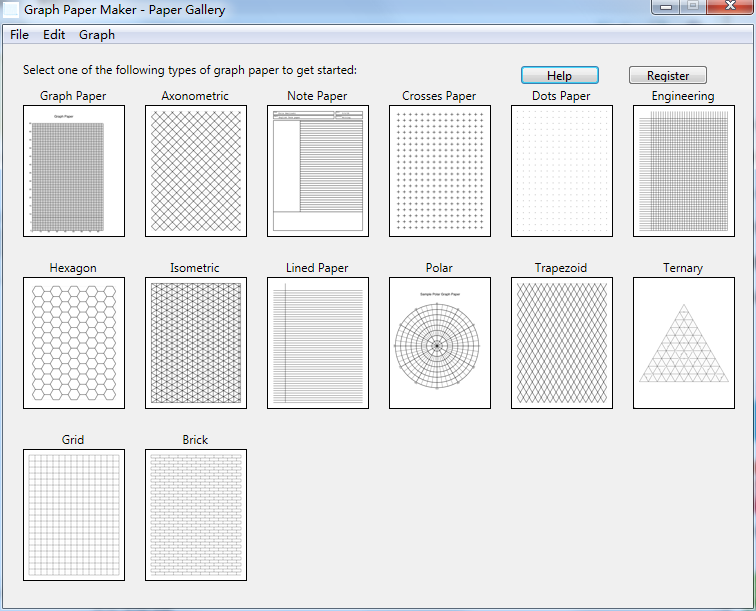
Task: Select the Dots Paper preview
Action: 562,171
